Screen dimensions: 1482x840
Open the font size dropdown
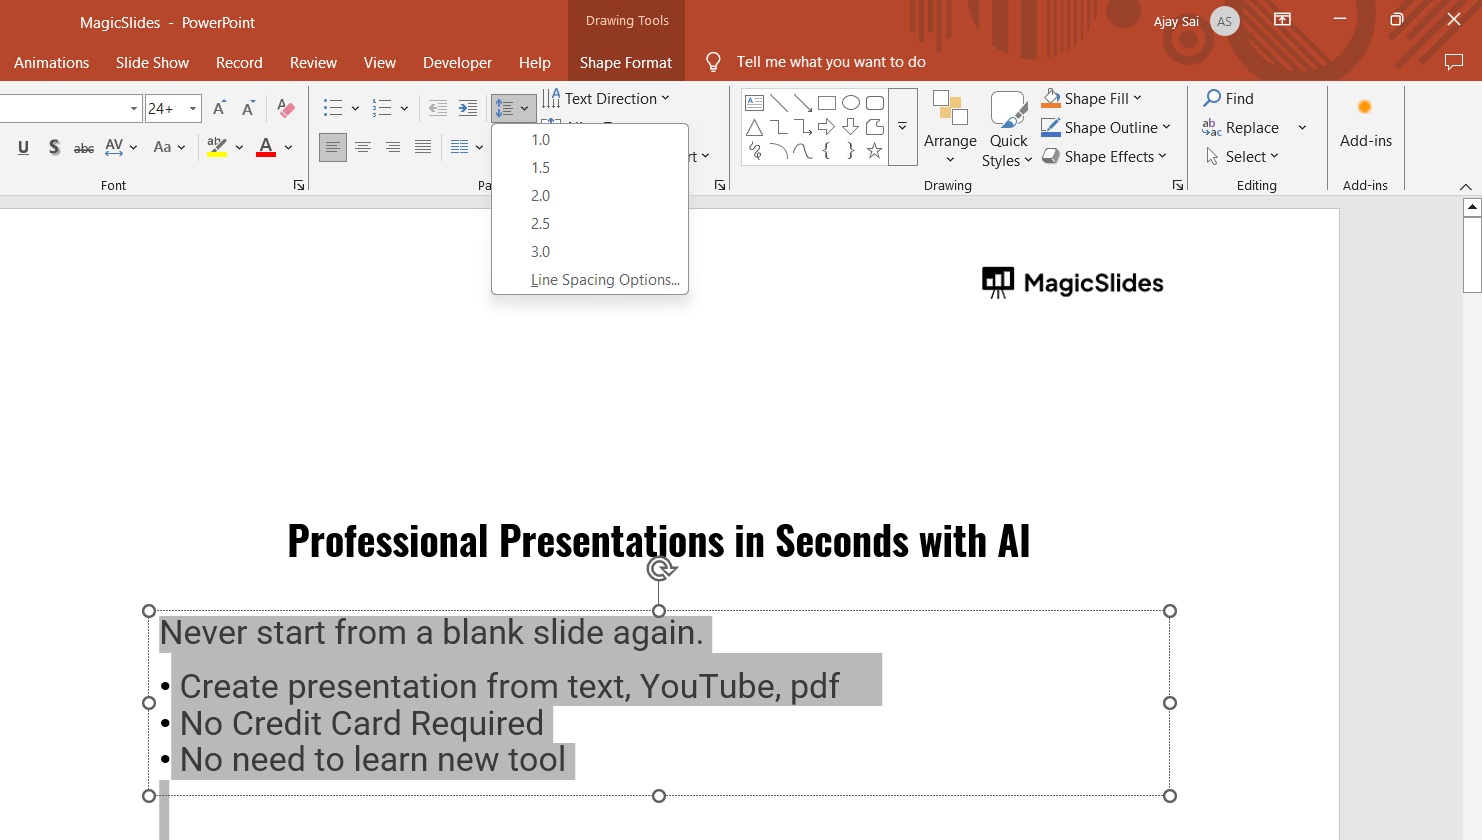click(x=193, y=108)
